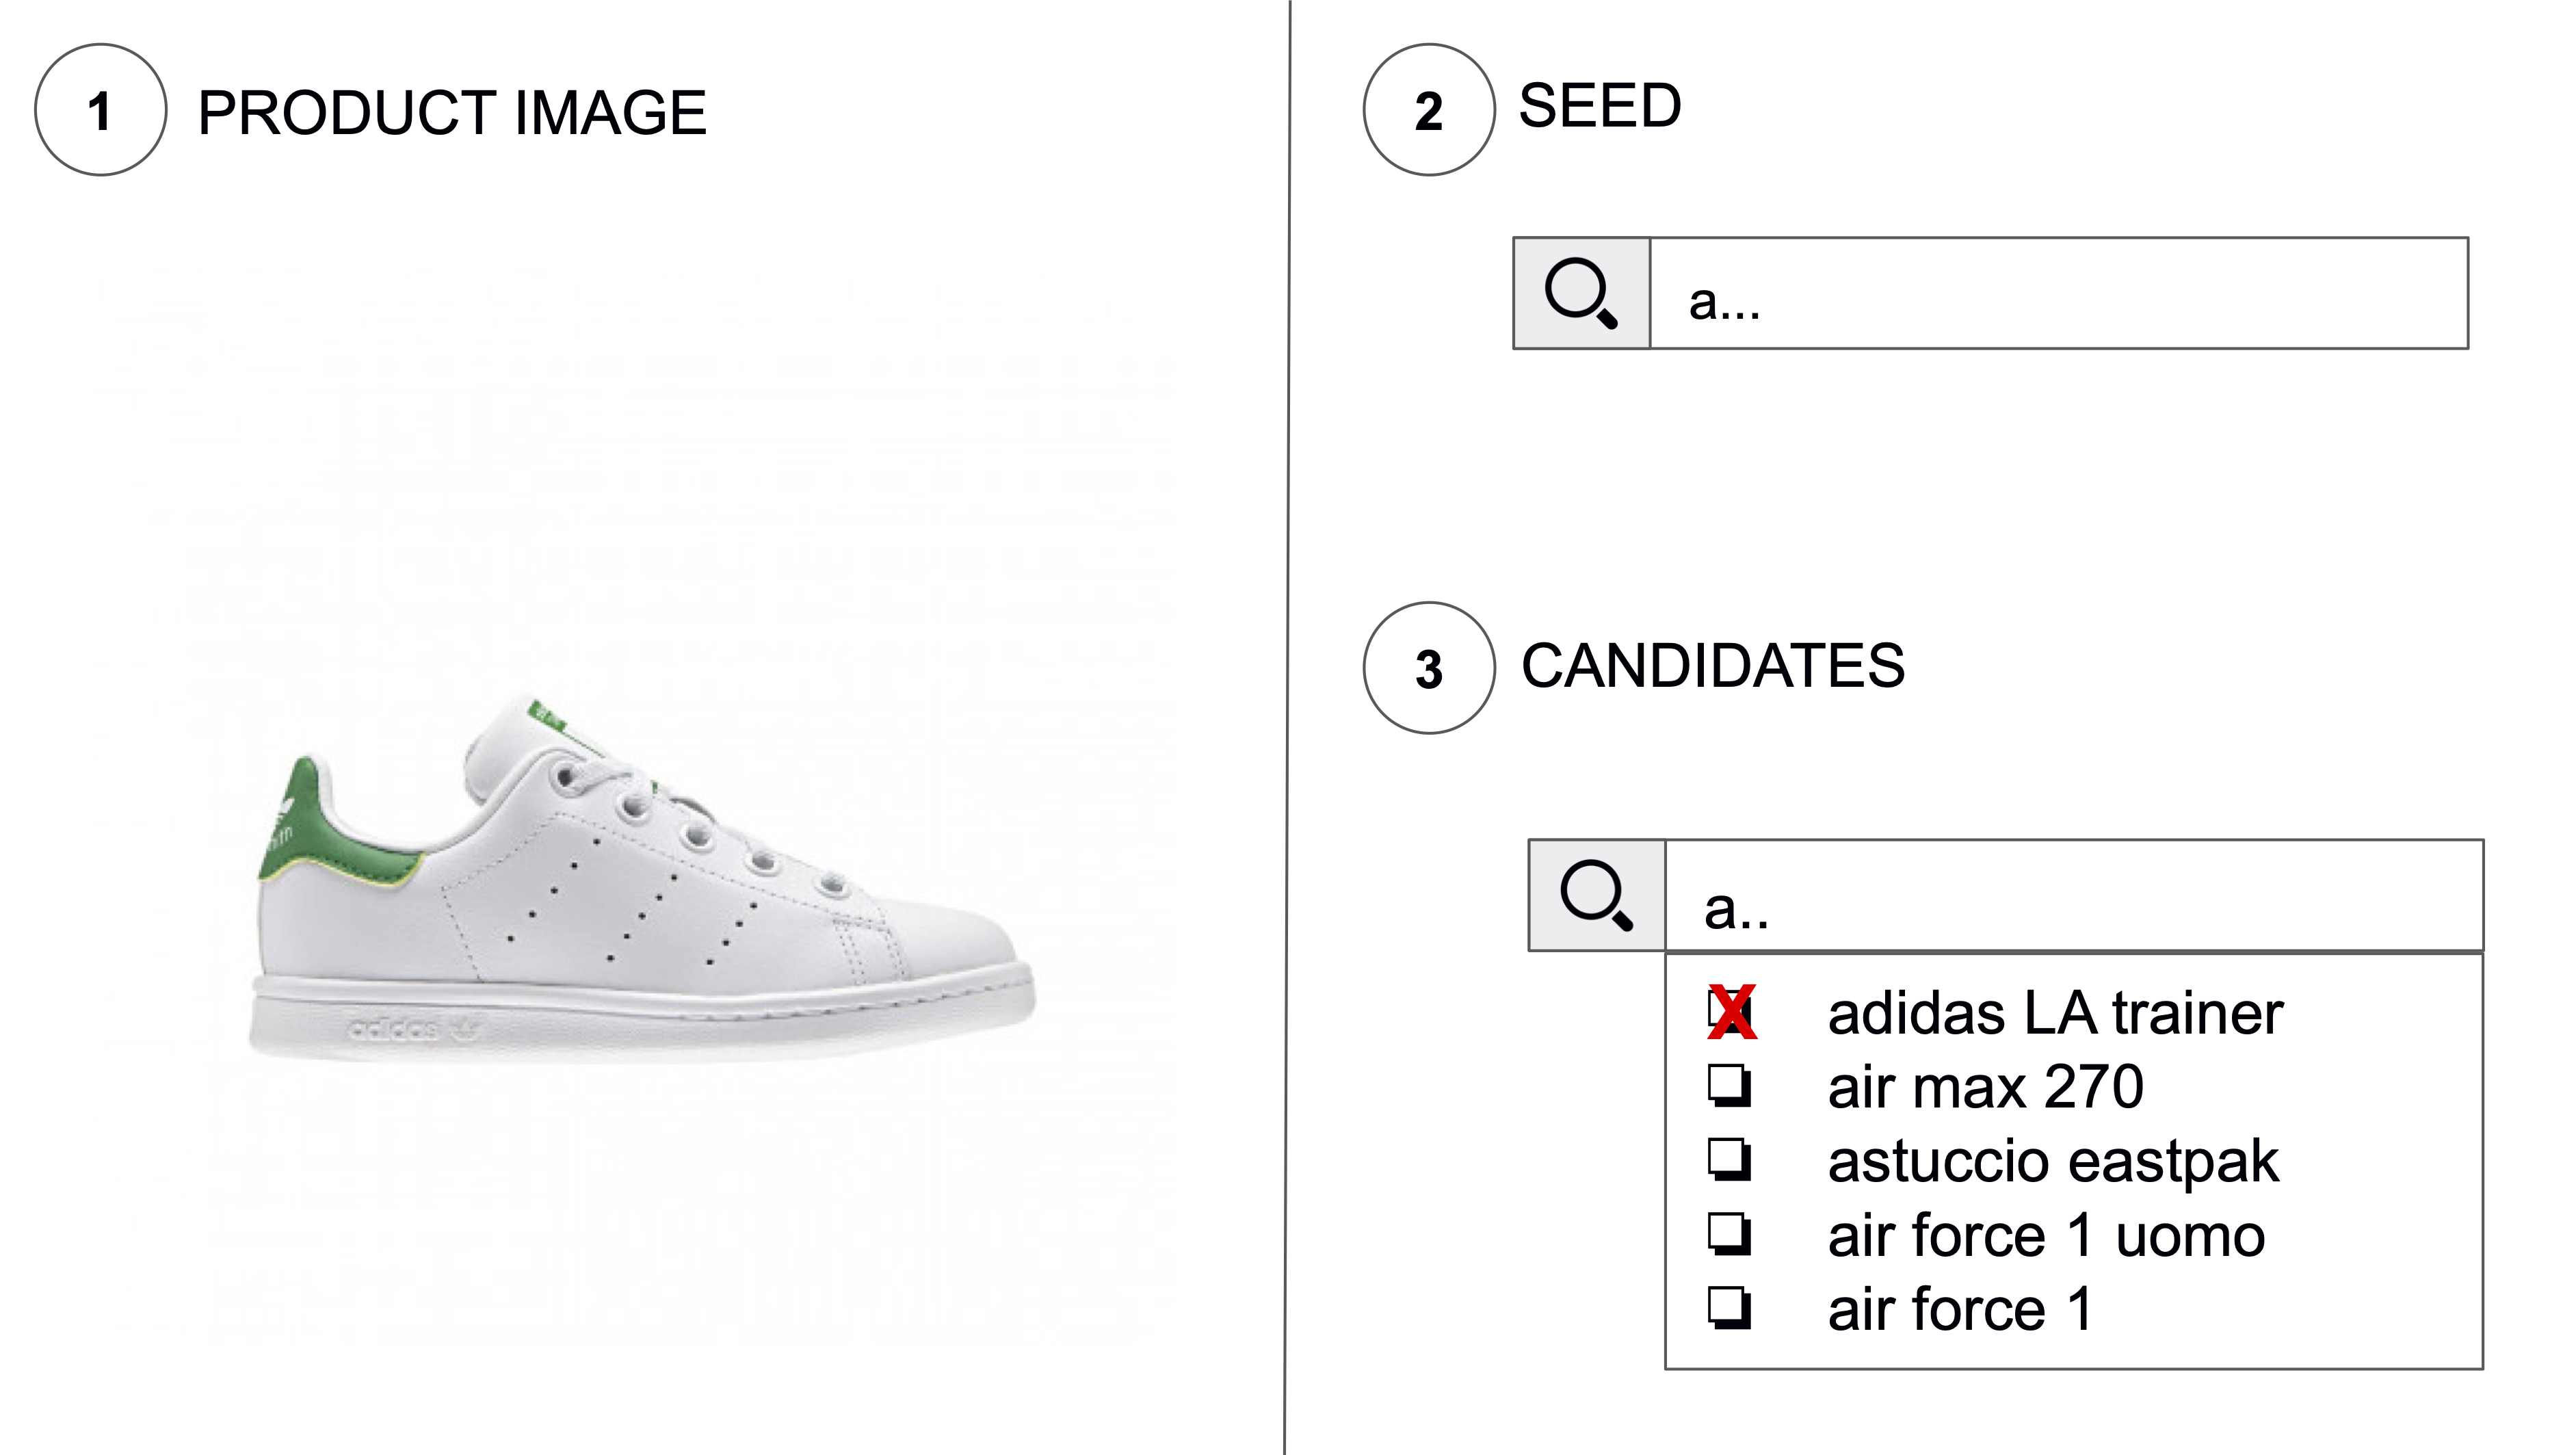Click the SEED heading label
Screen dimensions: 2576x1455
pyautogui.click(x=1600, y=105)
